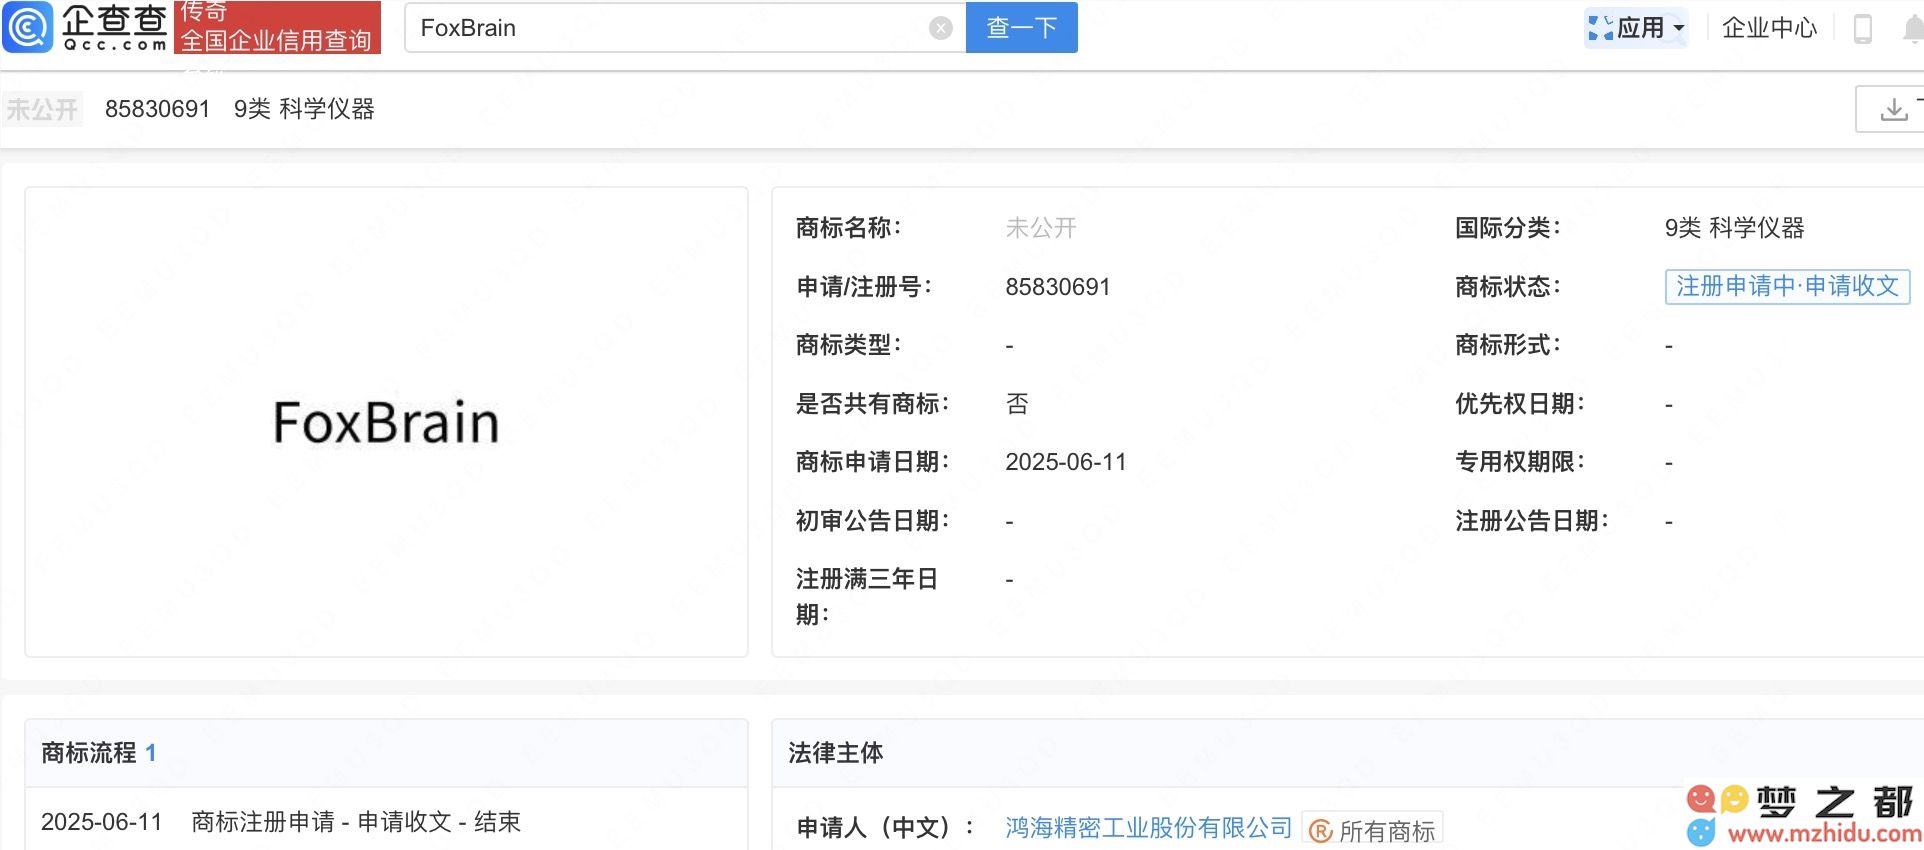The width and height of the screenshot is (1924, 850).
Task: Clear the FoxBrain search field
Action: coord(940,28)
